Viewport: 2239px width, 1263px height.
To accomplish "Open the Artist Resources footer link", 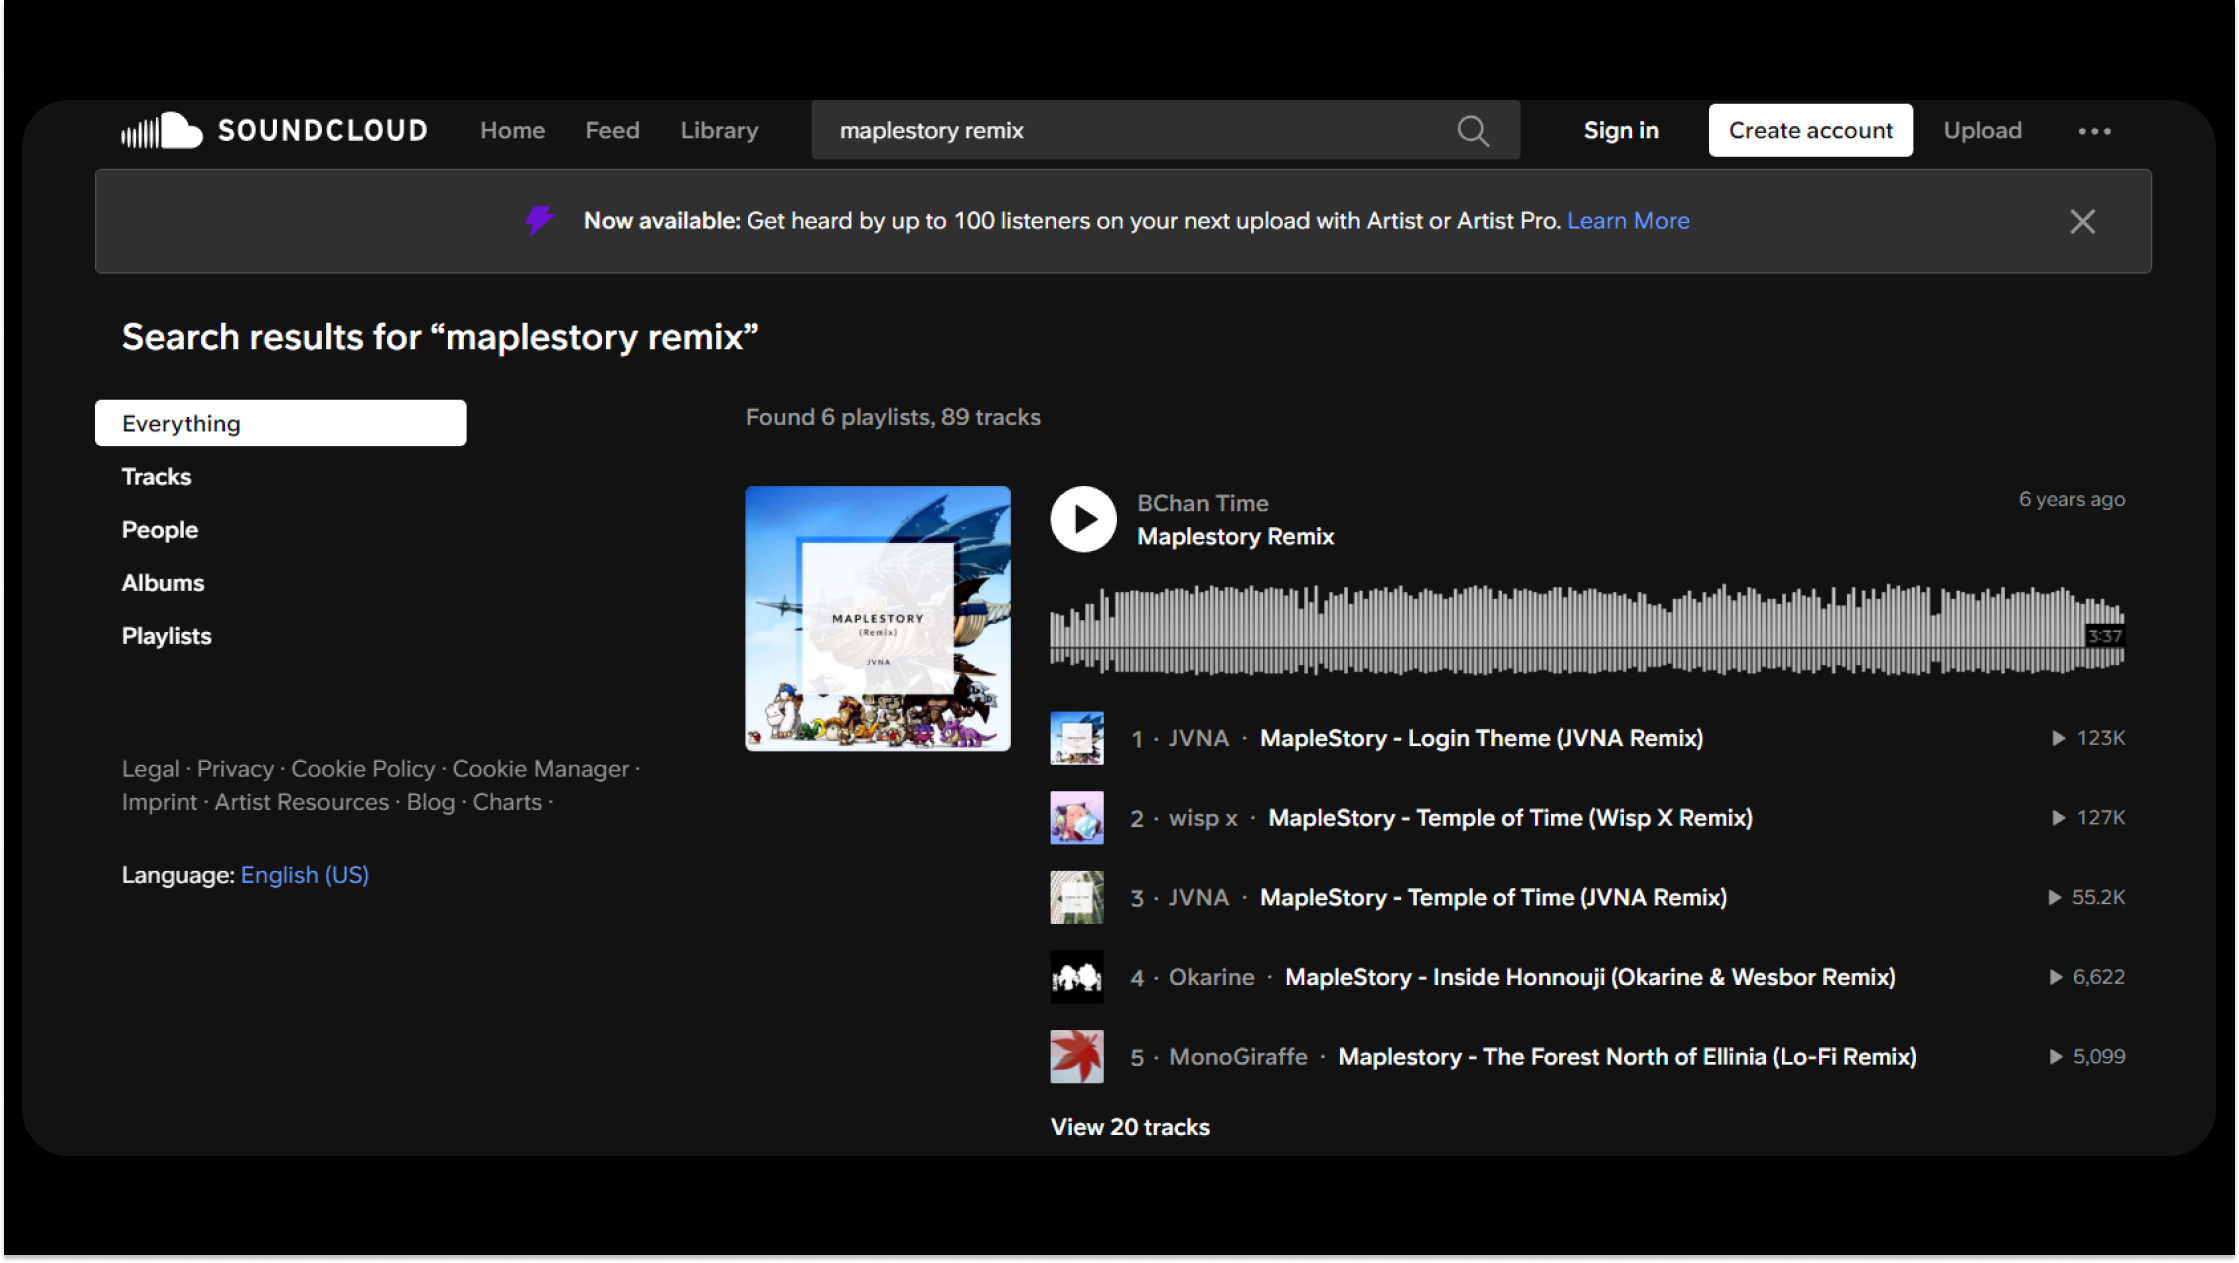I will pyautogui.click(x=301, y=802).
